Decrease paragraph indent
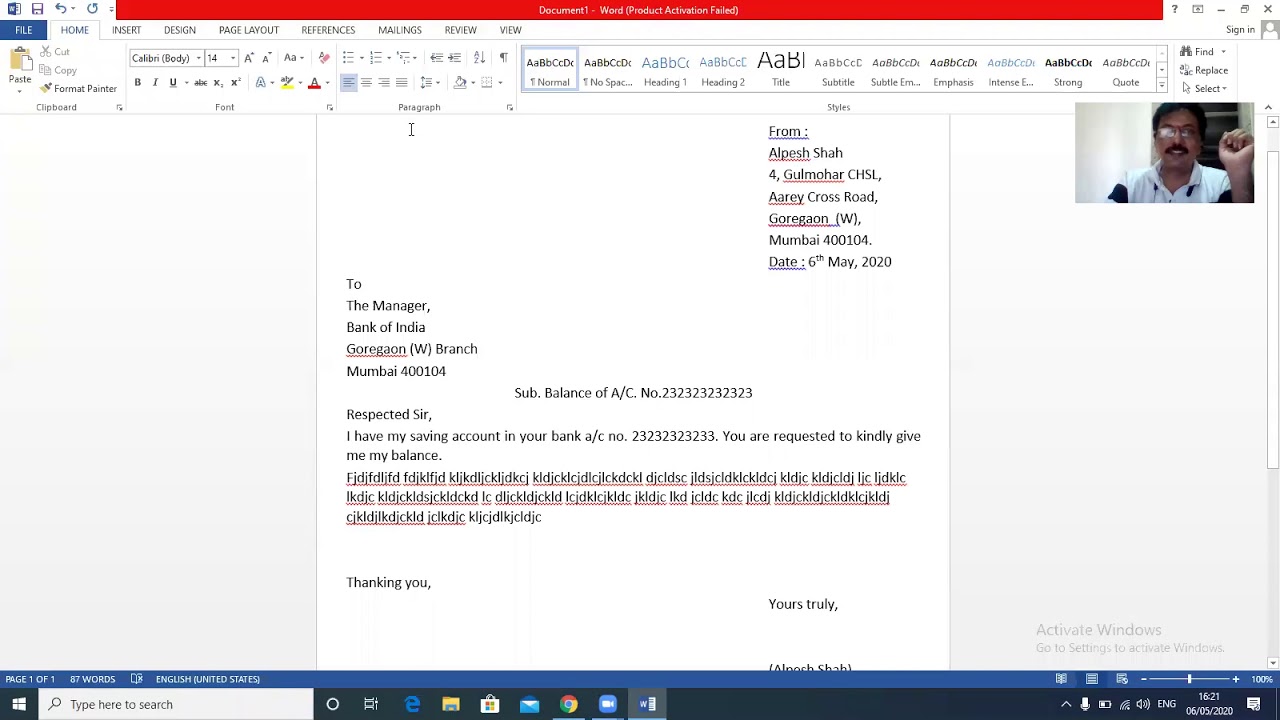 pyautogui.click(x=437, y=58)
